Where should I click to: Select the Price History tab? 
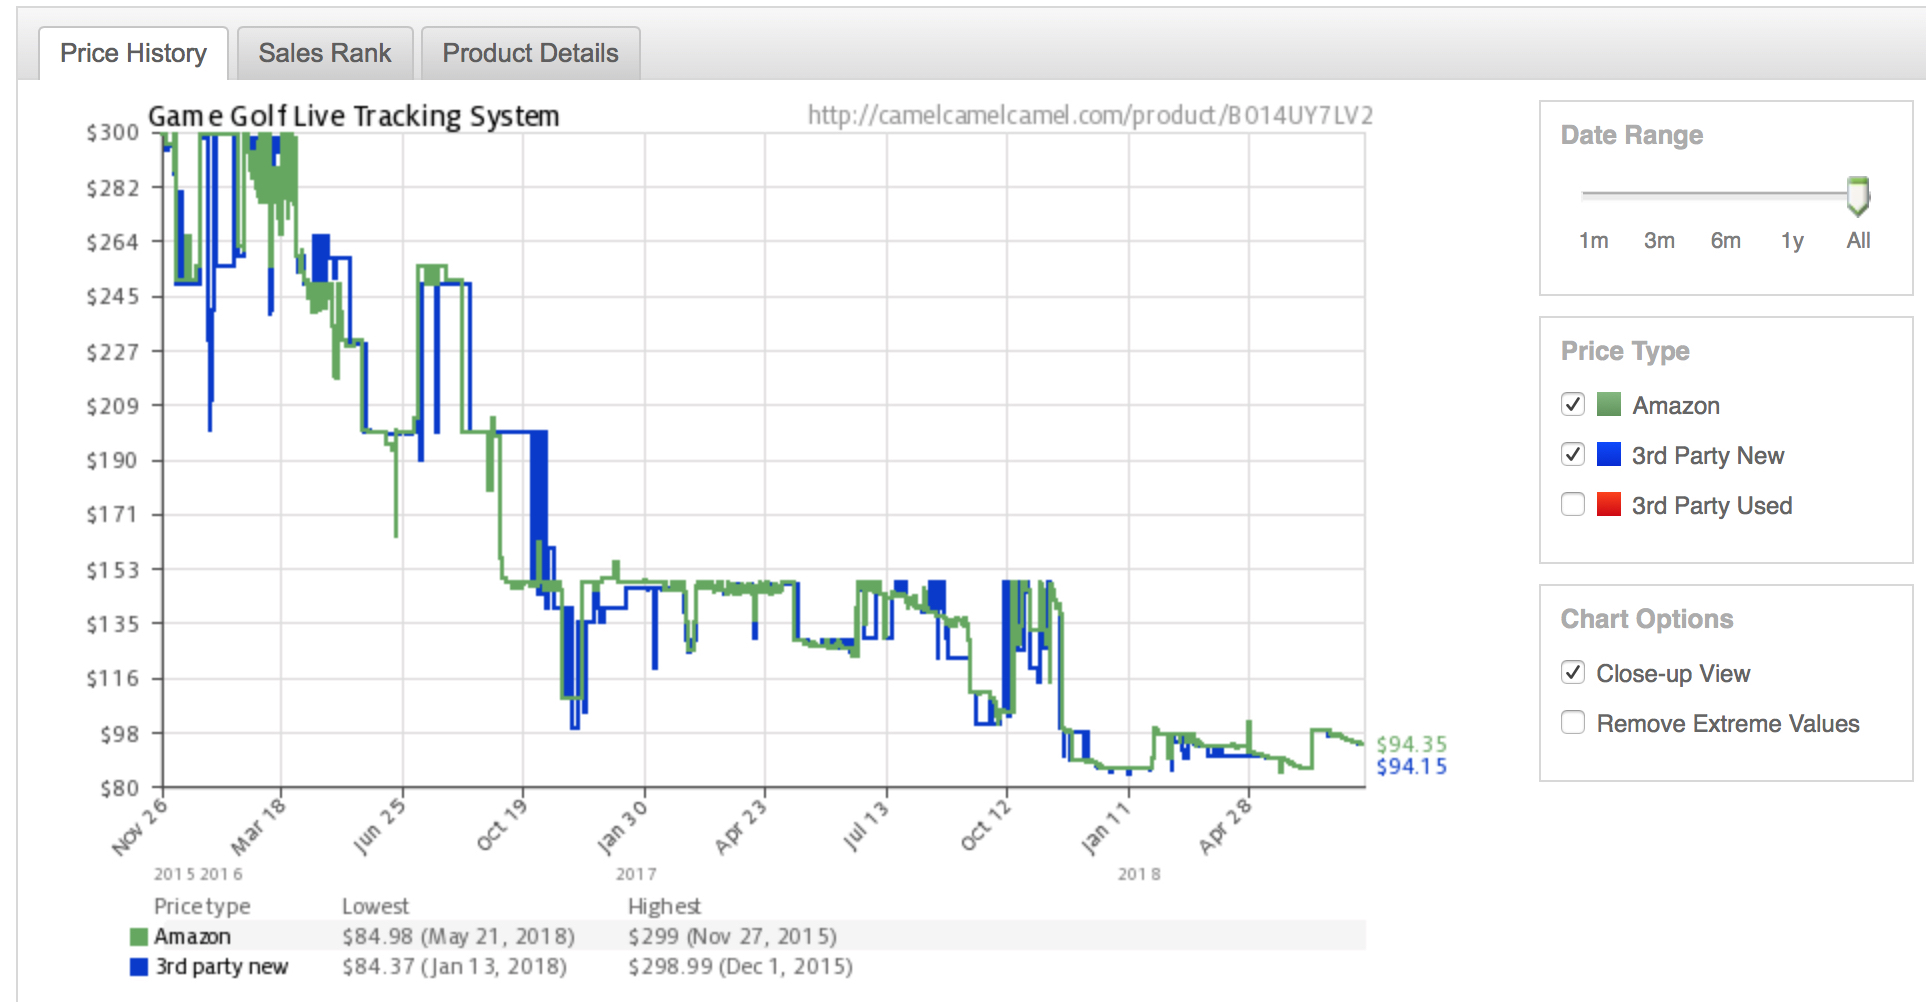click(133, 53)
